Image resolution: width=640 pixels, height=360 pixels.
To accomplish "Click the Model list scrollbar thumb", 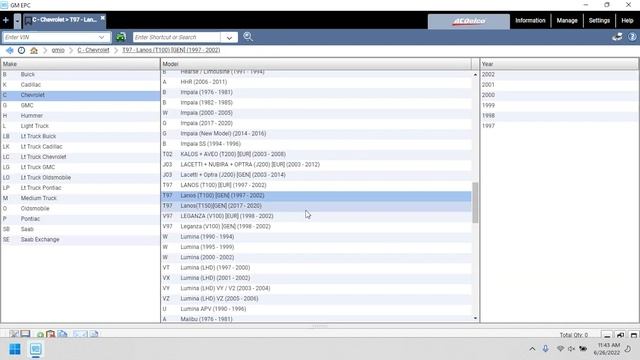I will (475, 202).
